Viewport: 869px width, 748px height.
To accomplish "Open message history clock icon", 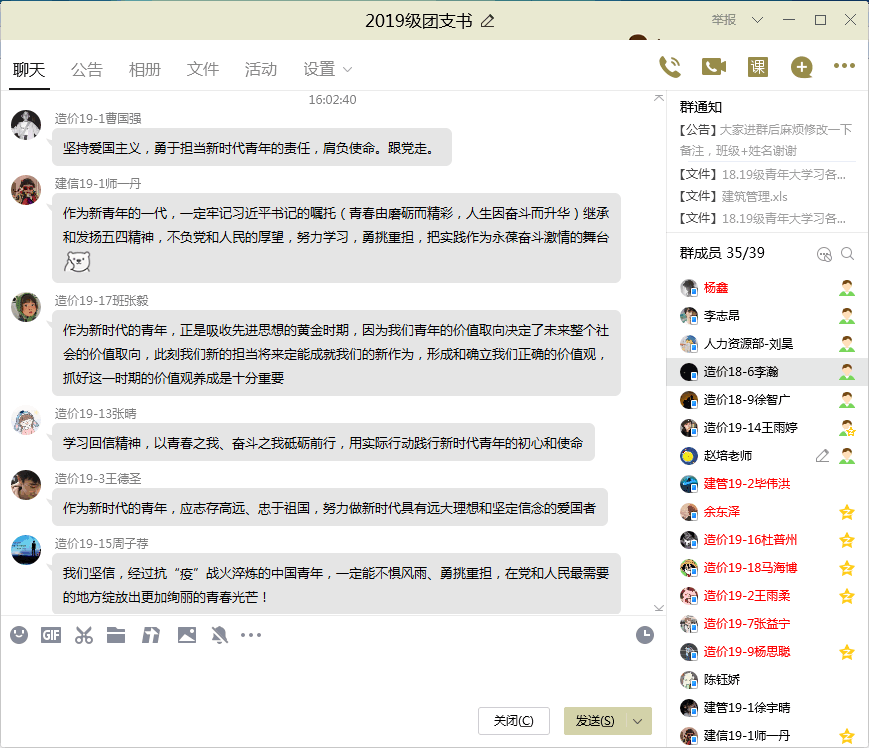I will pos(645,635).
